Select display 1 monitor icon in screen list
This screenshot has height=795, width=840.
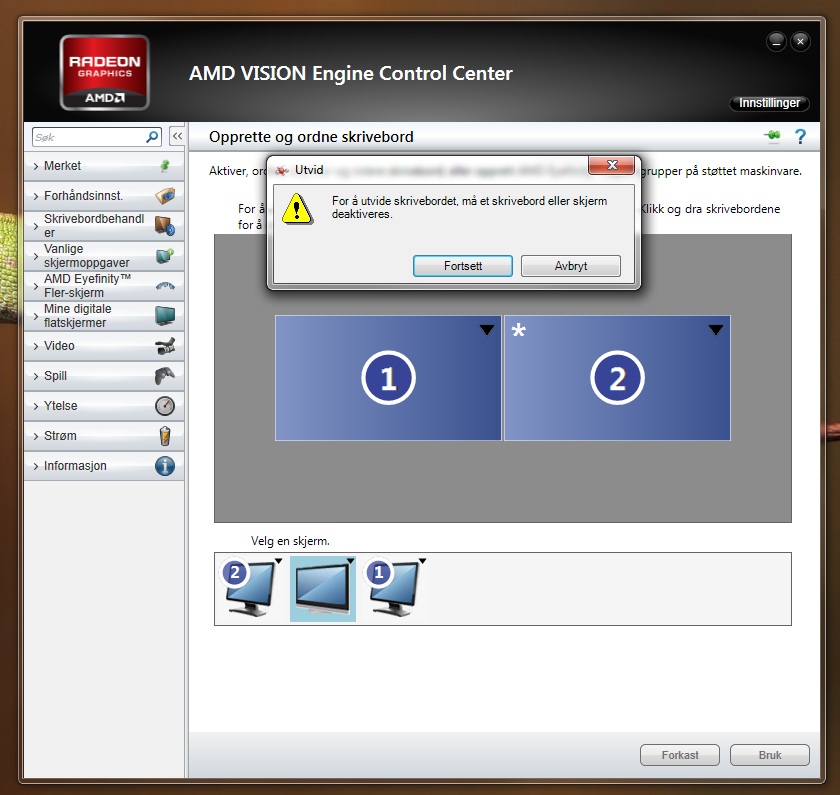point(395,588)
